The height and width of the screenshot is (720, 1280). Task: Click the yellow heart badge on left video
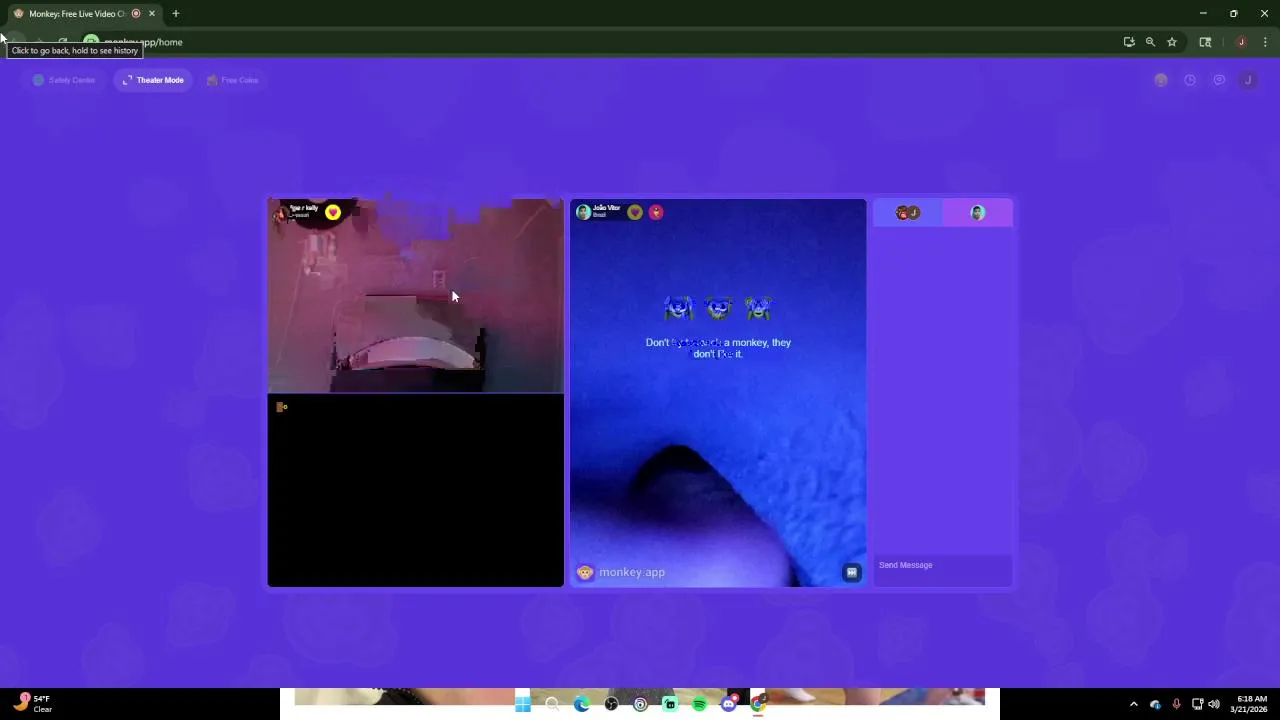click(333, 212)
